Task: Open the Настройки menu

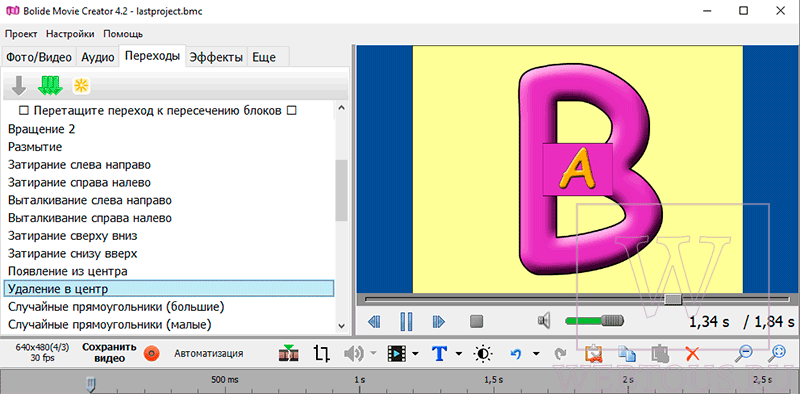Action: pos(70,34)
